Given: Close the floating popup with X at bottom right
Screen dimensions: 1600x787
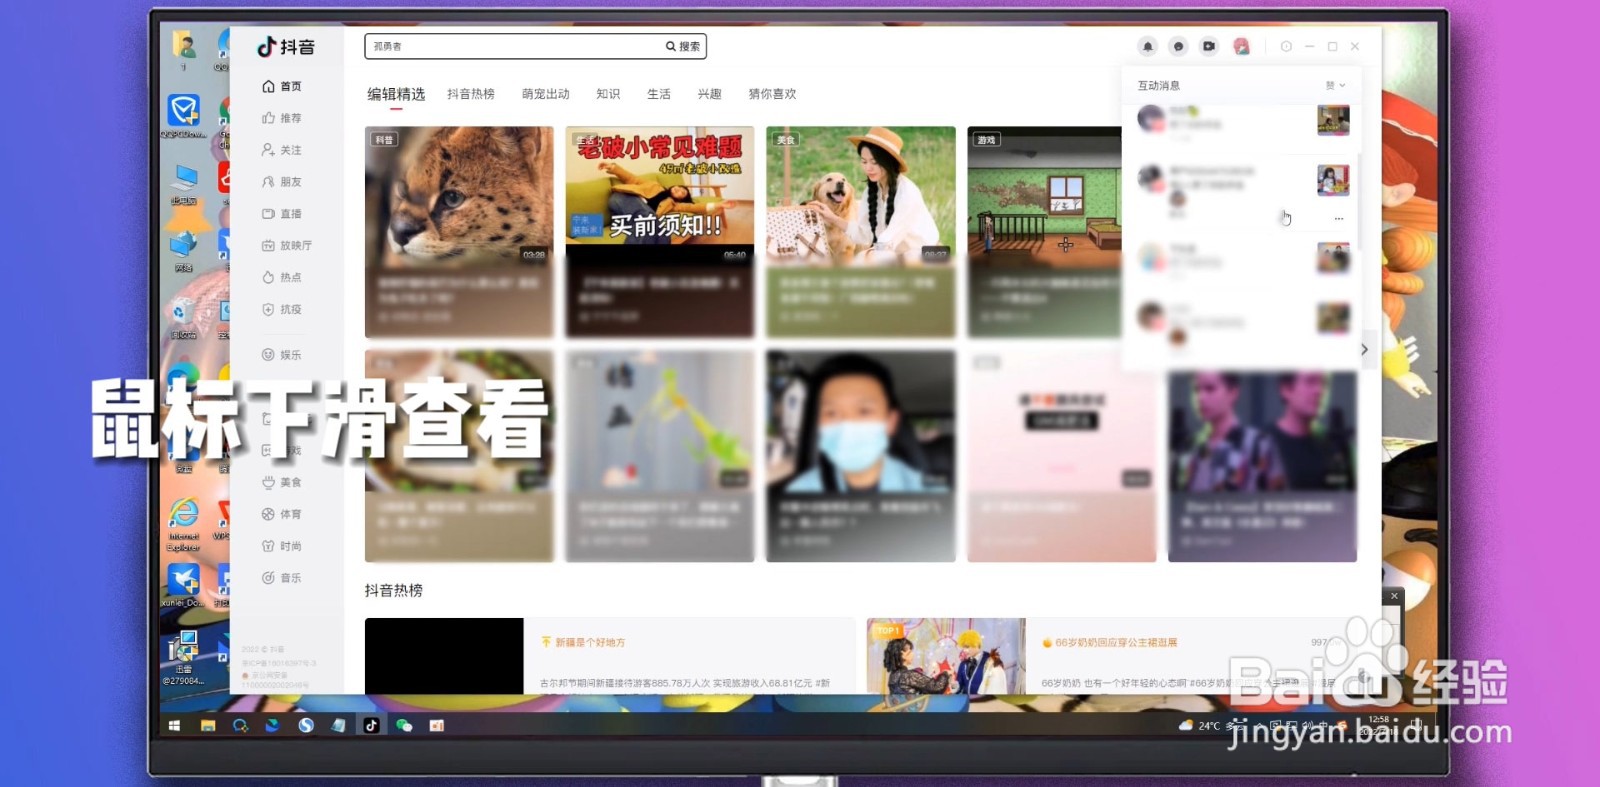Looking at the screenshot, I should point(1394,596).
